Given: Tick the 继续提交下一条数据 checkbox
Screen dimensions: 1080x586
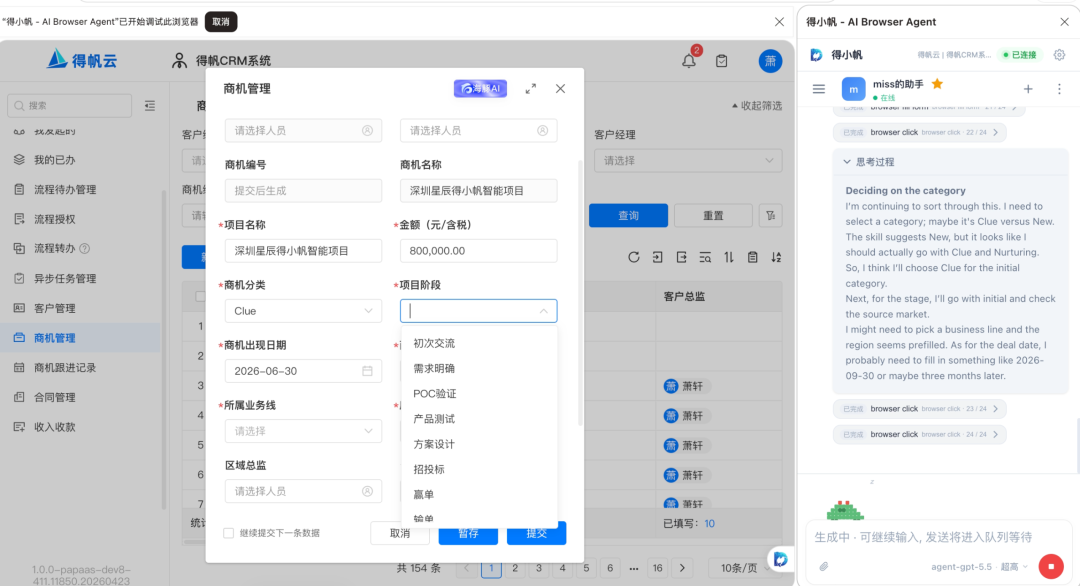Looking at the screenshot, I should coord(228,533).
